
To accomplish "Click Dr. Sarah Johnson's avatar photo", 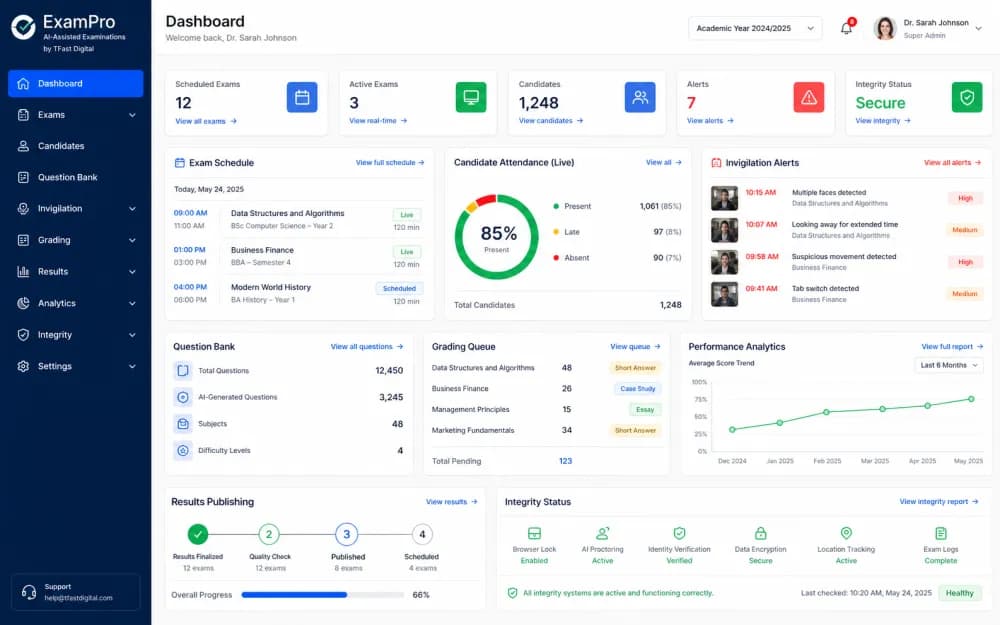I will (x=885, y=29).
